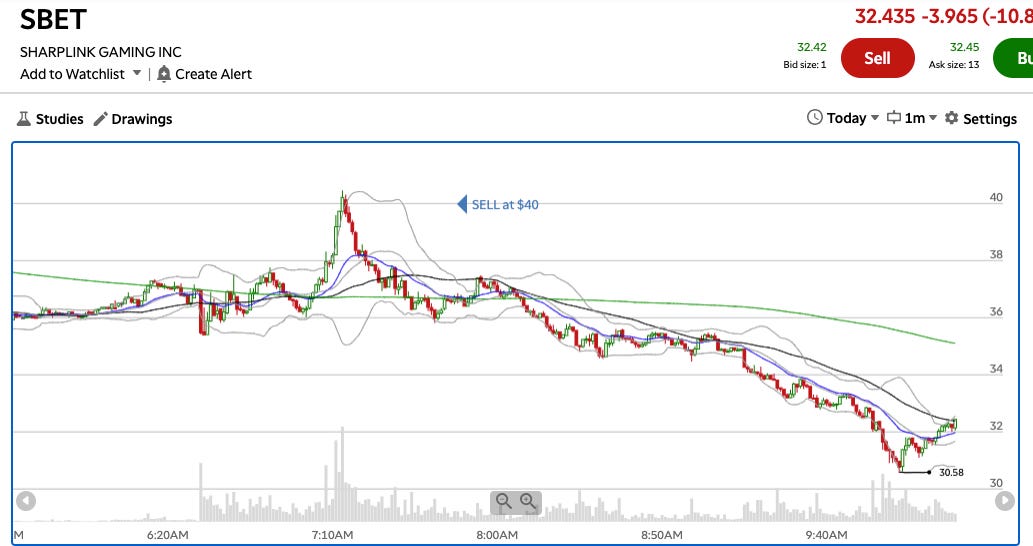Zoom in using the plus magnifier
The height and width of the screenshot is (546, 1033).
(x=528, y=502)
